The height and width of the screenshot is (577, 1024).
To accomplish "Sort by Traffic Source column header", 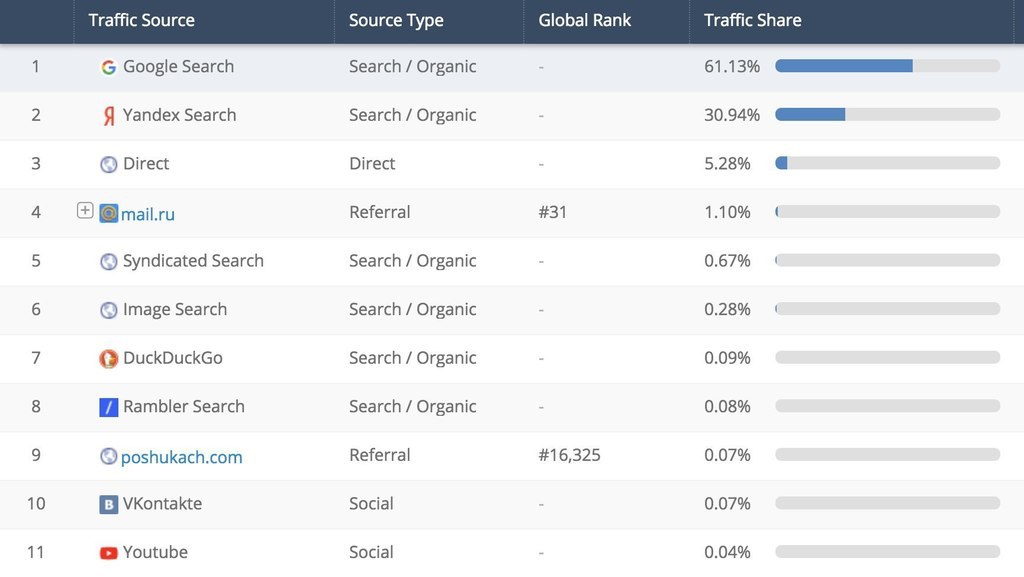I will pos(141,20).
